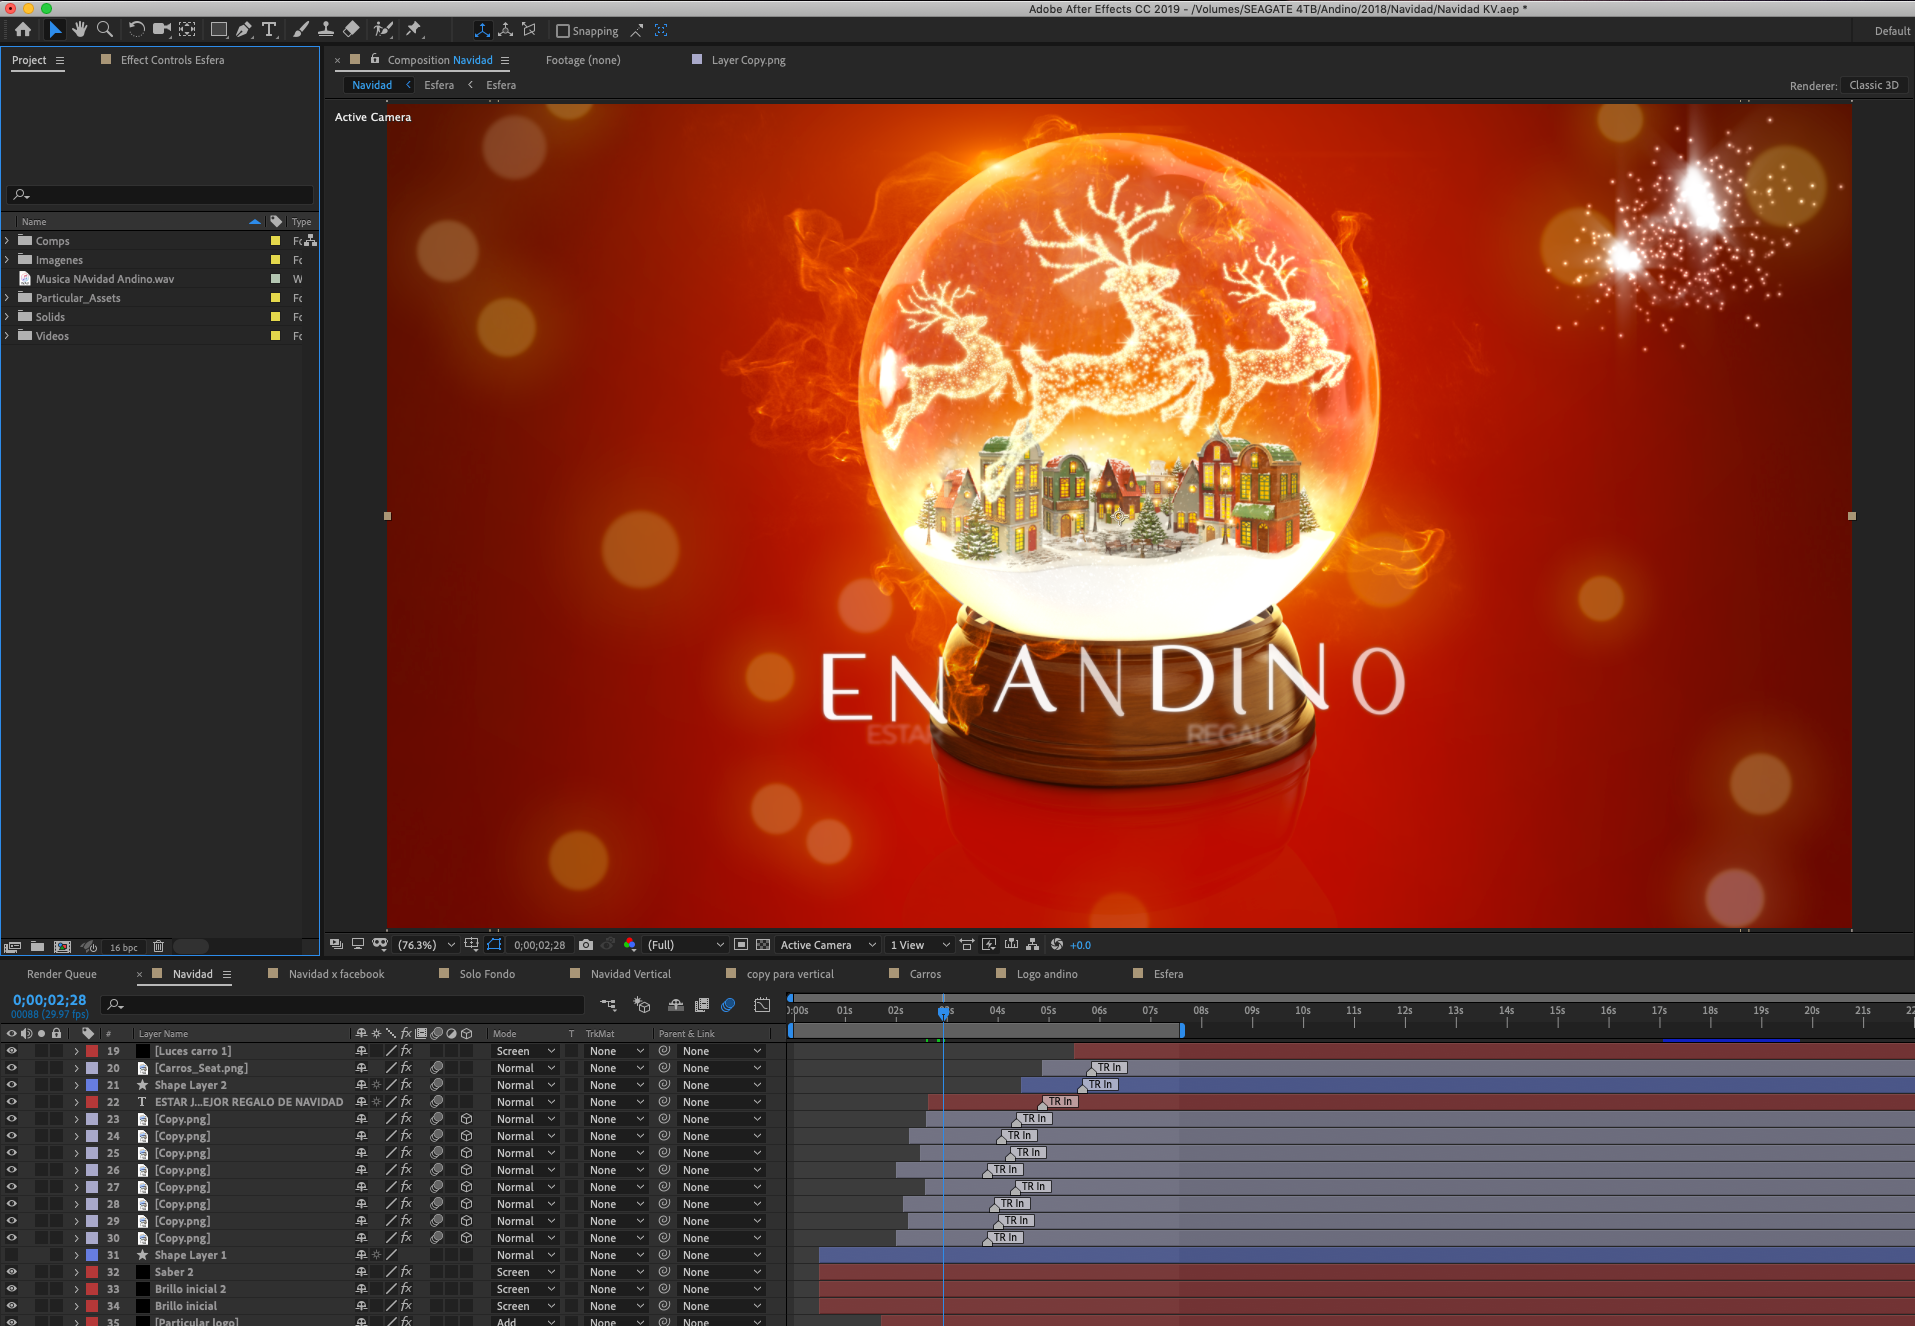Select the Roto Brush tool
The image size is (1915, 1326).
383,30
